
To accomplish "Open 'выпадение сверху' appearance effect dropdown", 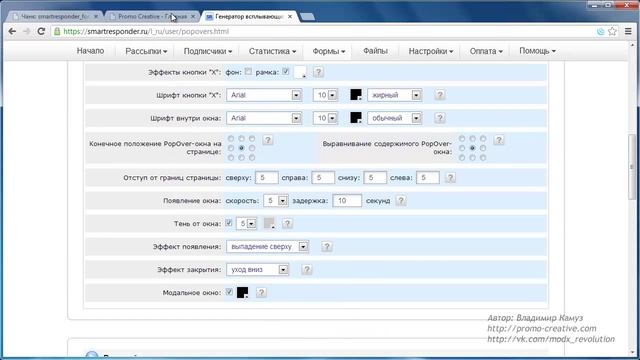I will pyautogui.click(x=267, y=247).
